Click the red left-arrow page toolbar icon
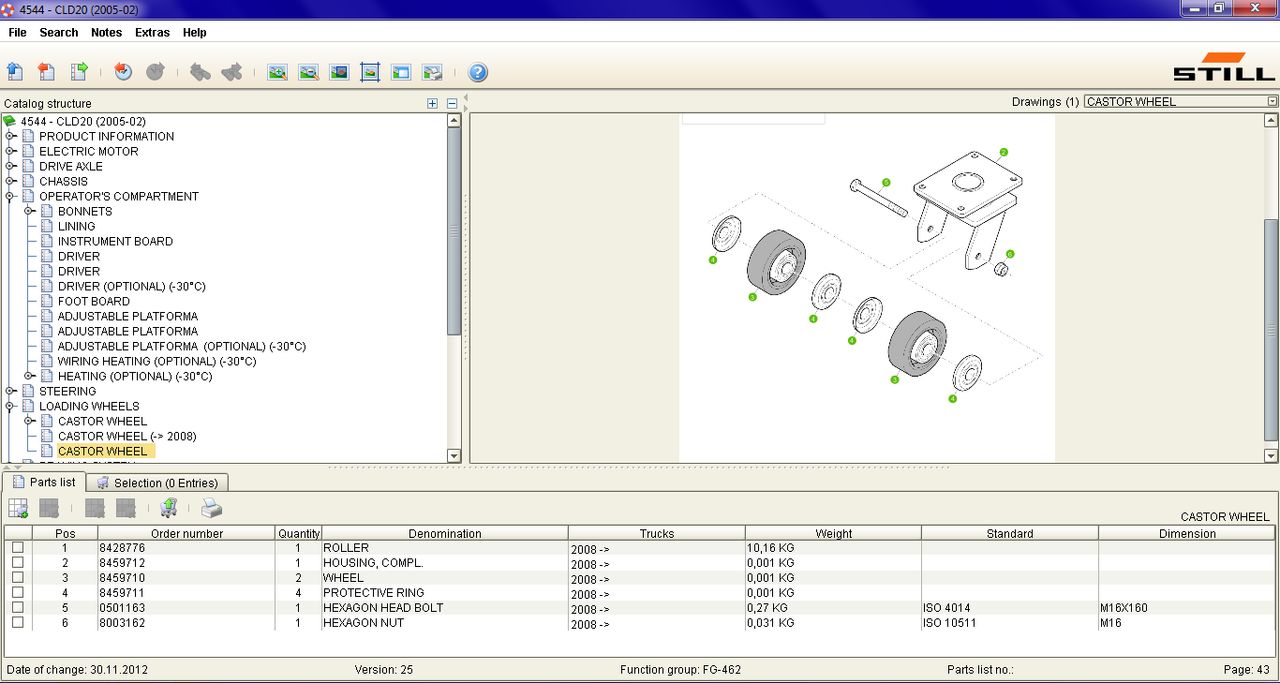Screen dimensions: 1280x683 46,72
